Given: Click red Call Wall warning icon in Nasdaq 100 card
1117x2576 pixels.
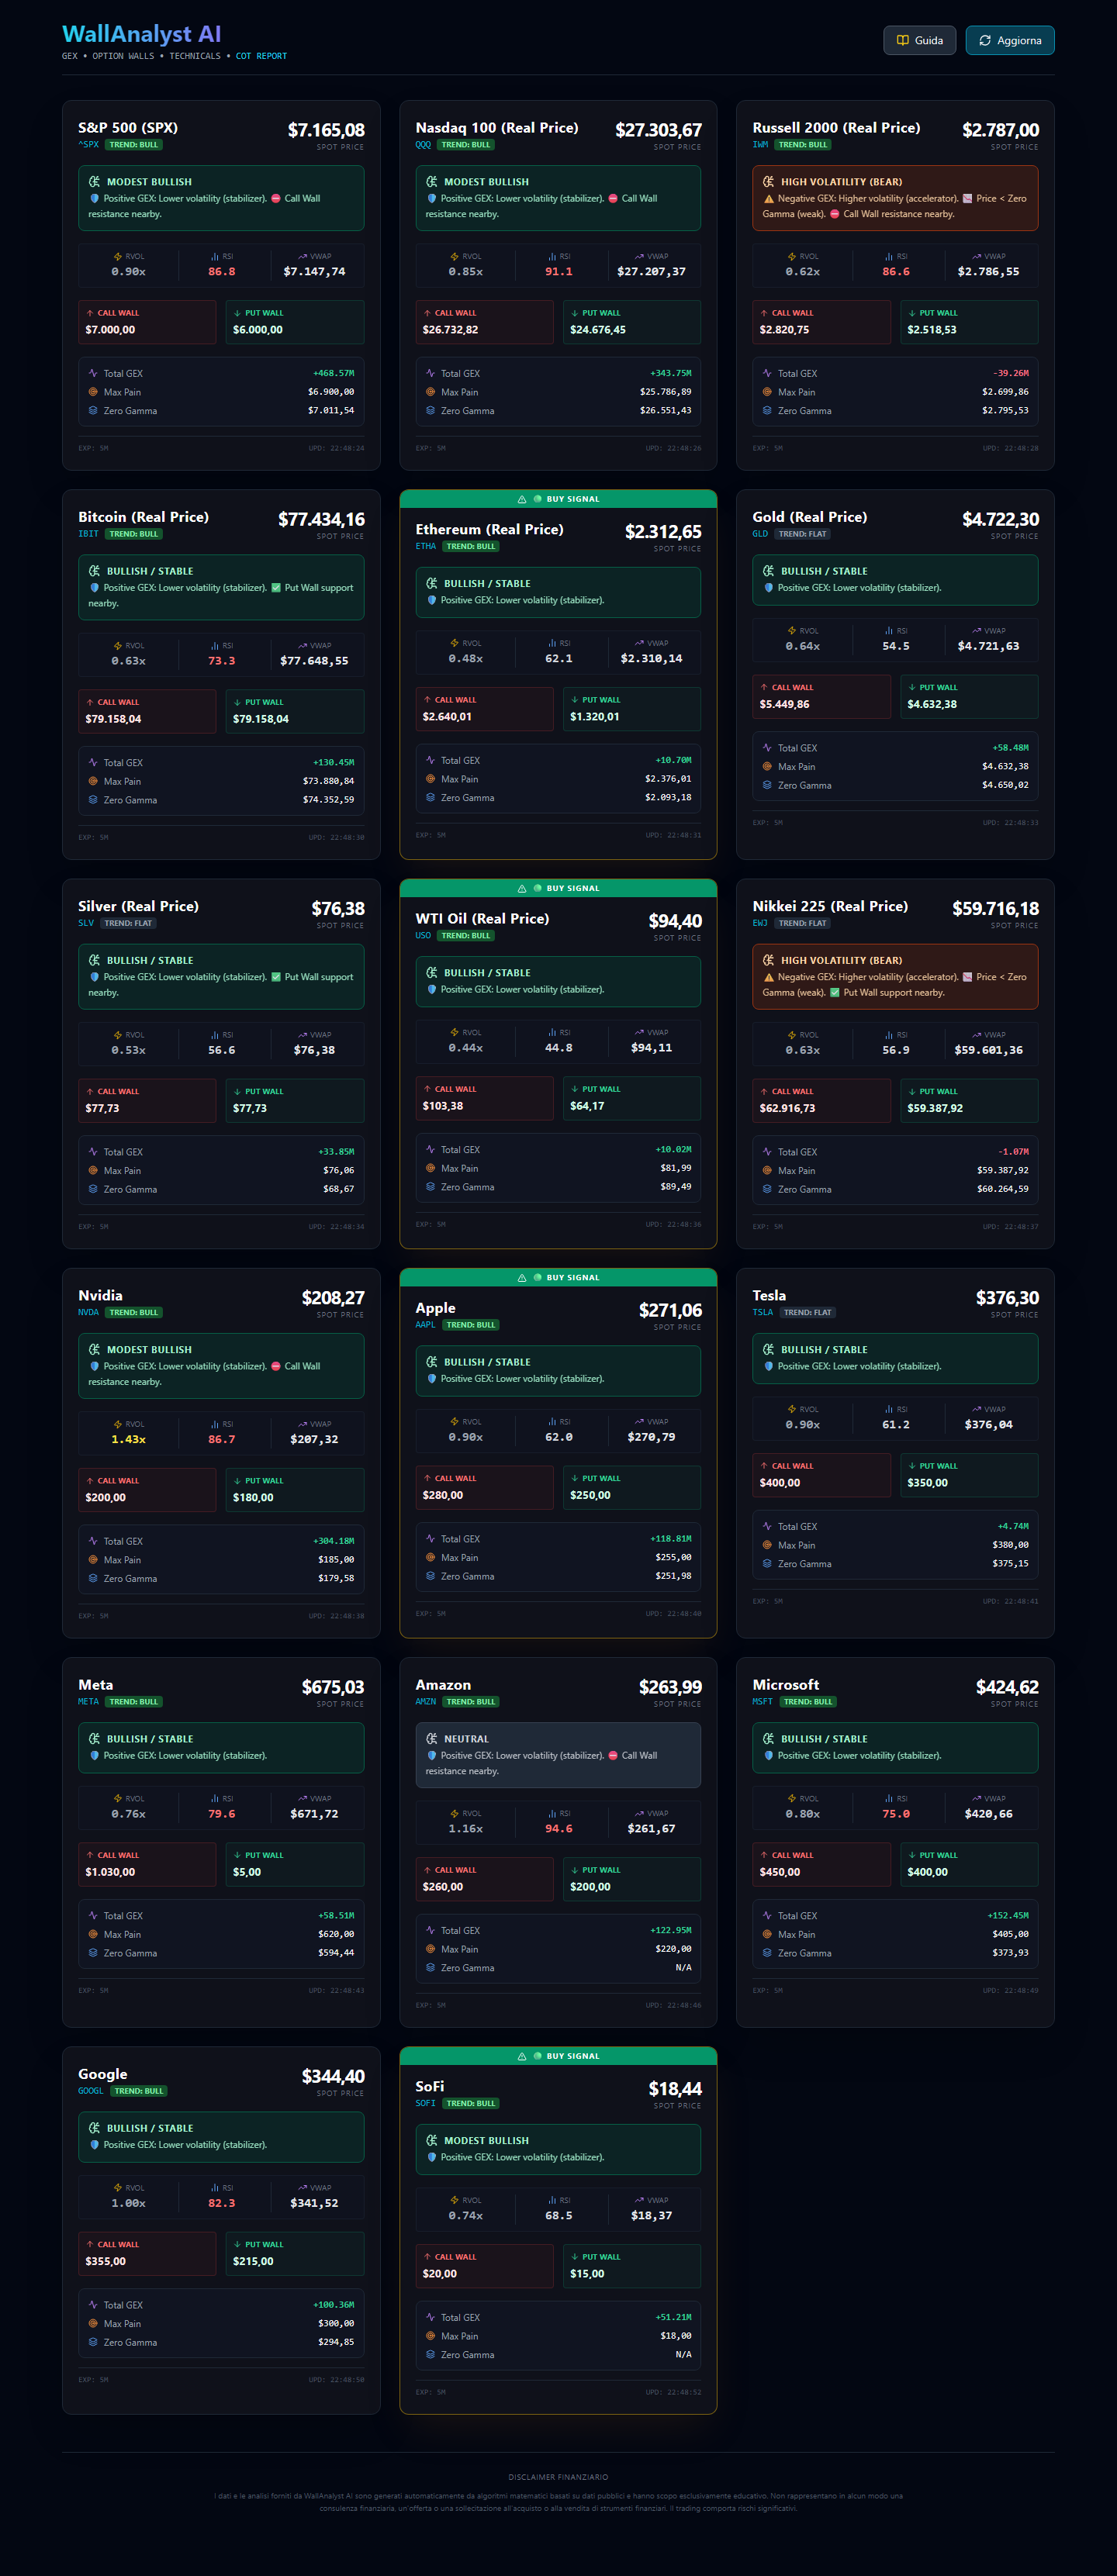Looking at the screenshot, I should 613,198.
